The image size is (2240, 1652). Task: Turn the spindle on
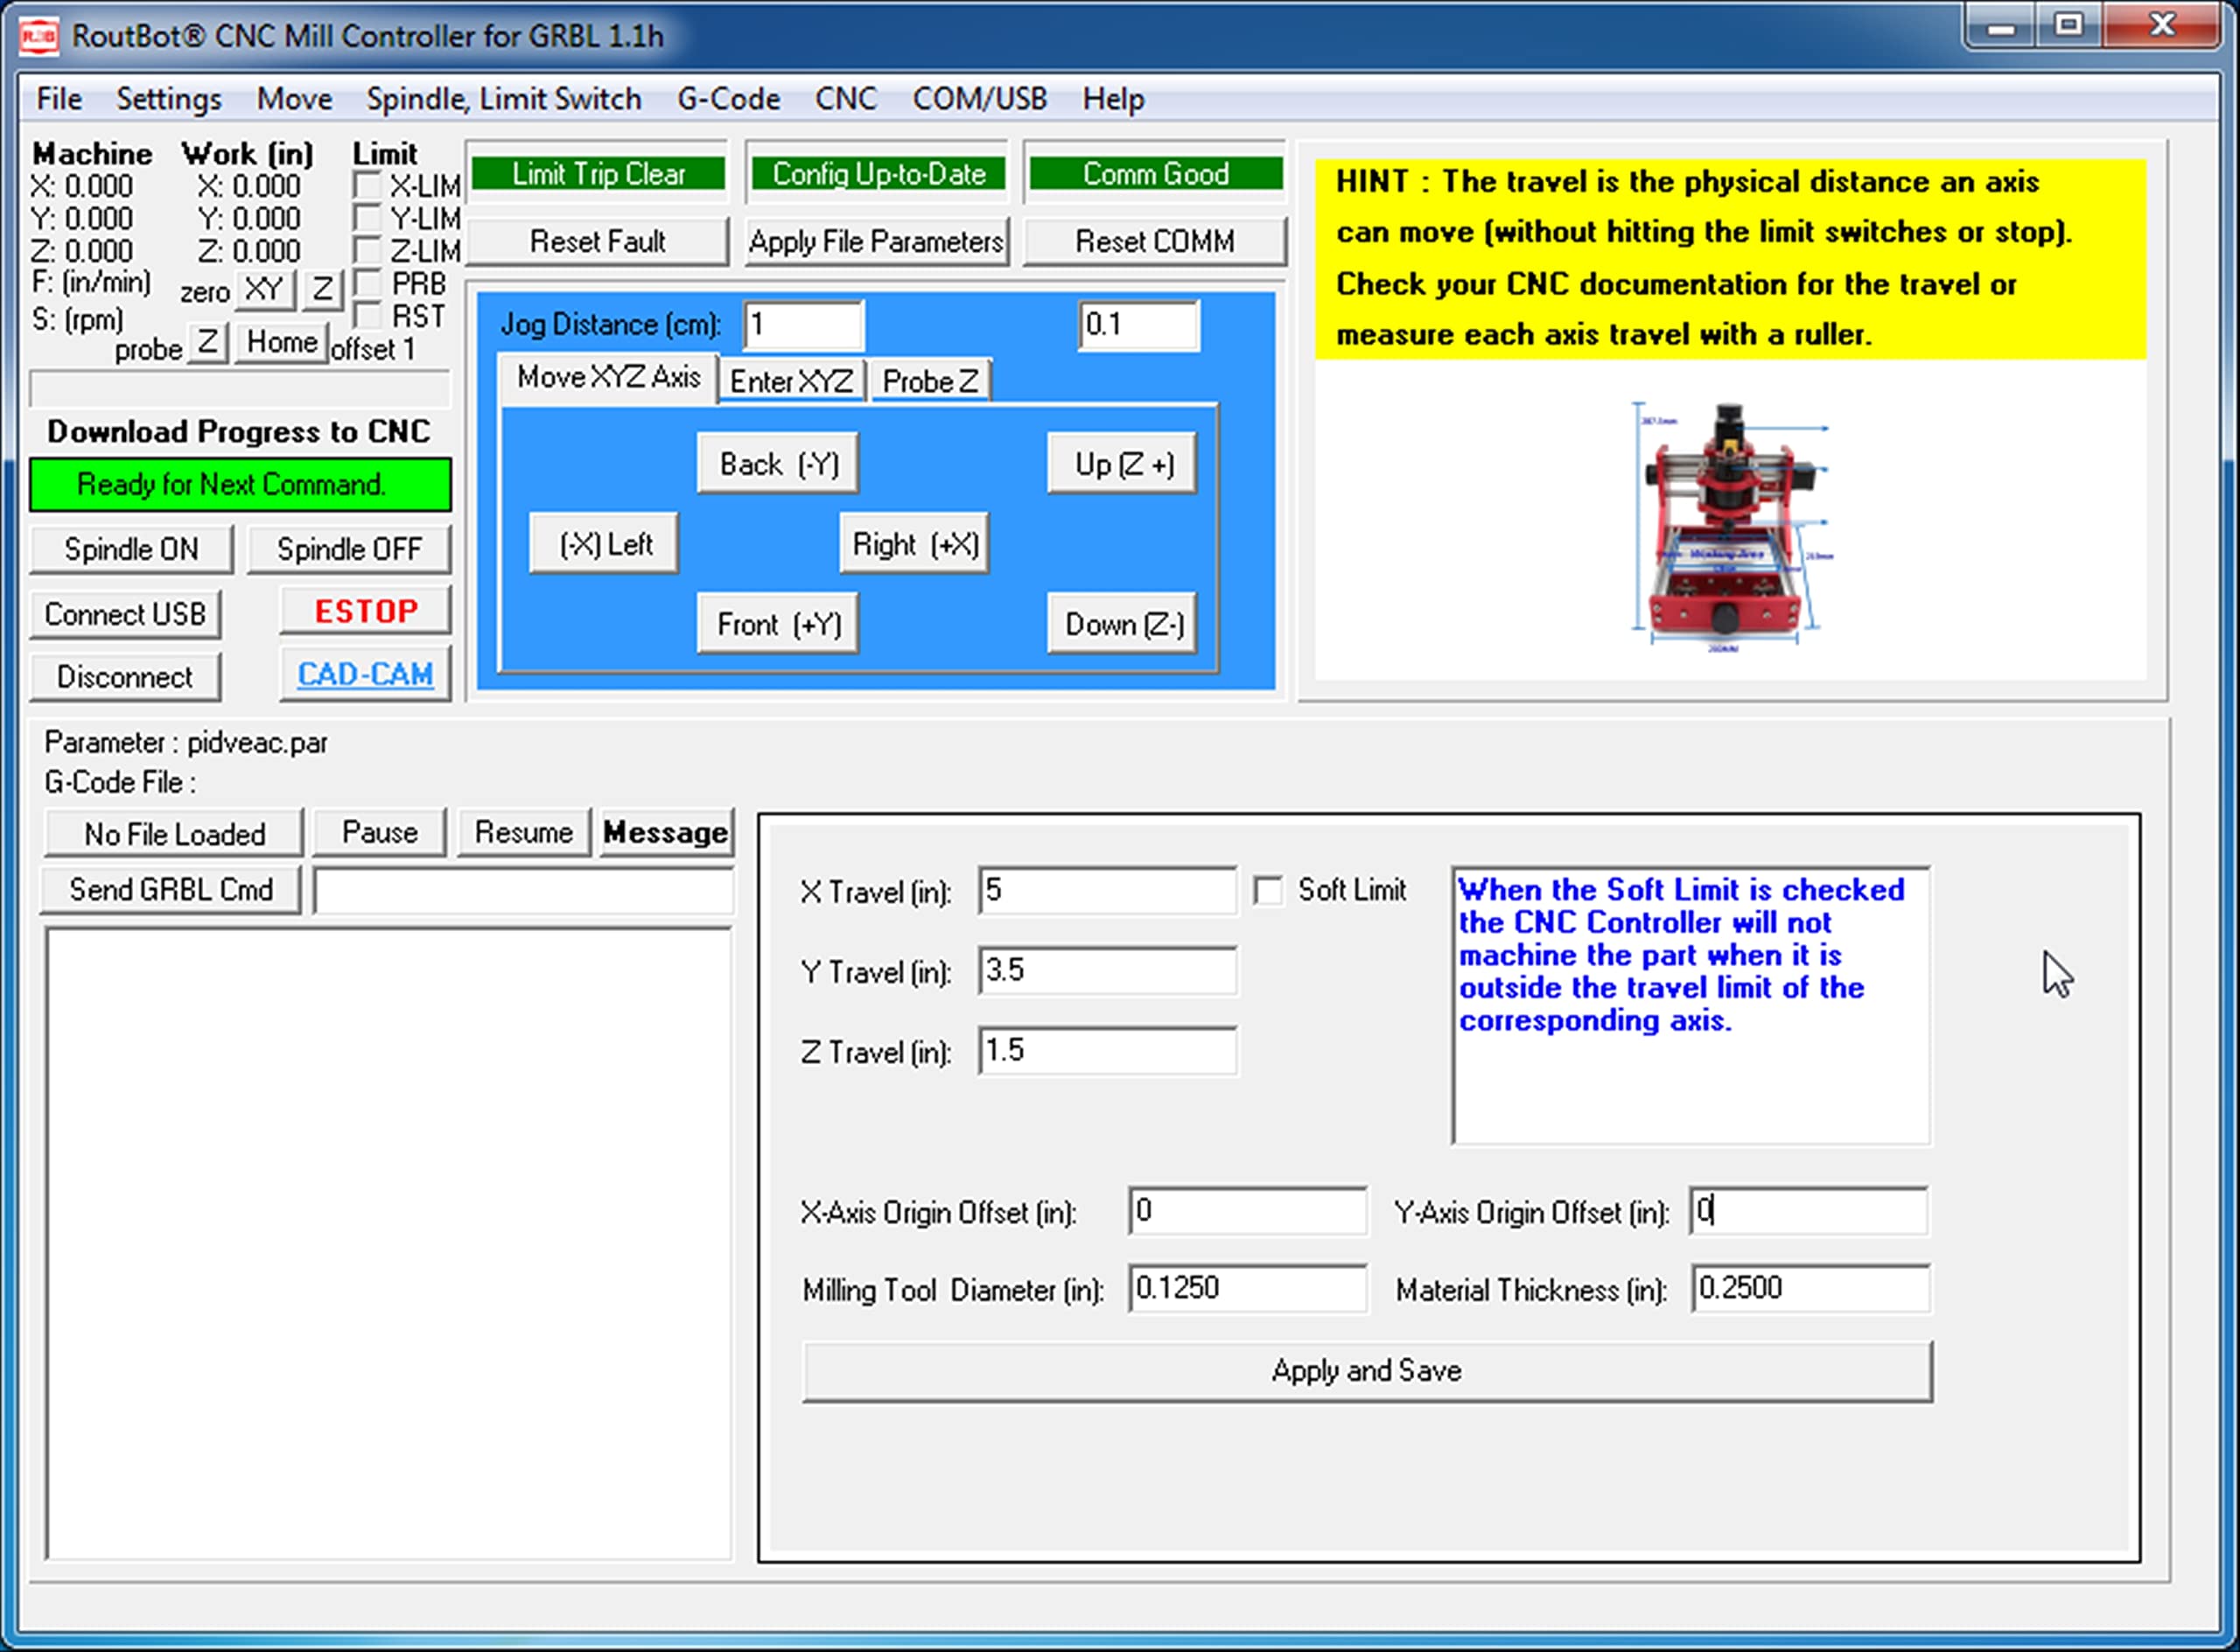[x=131, y=549]
